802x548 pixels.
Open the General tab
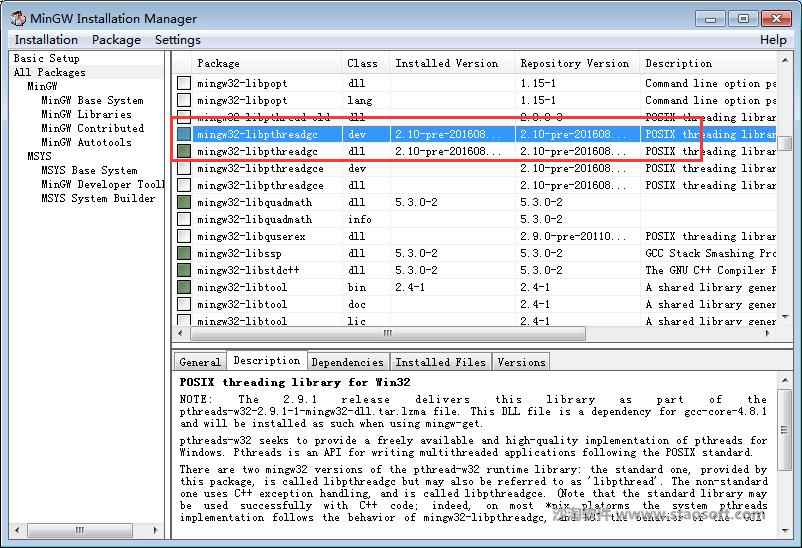pyautogui.click(x=199, y=362)
